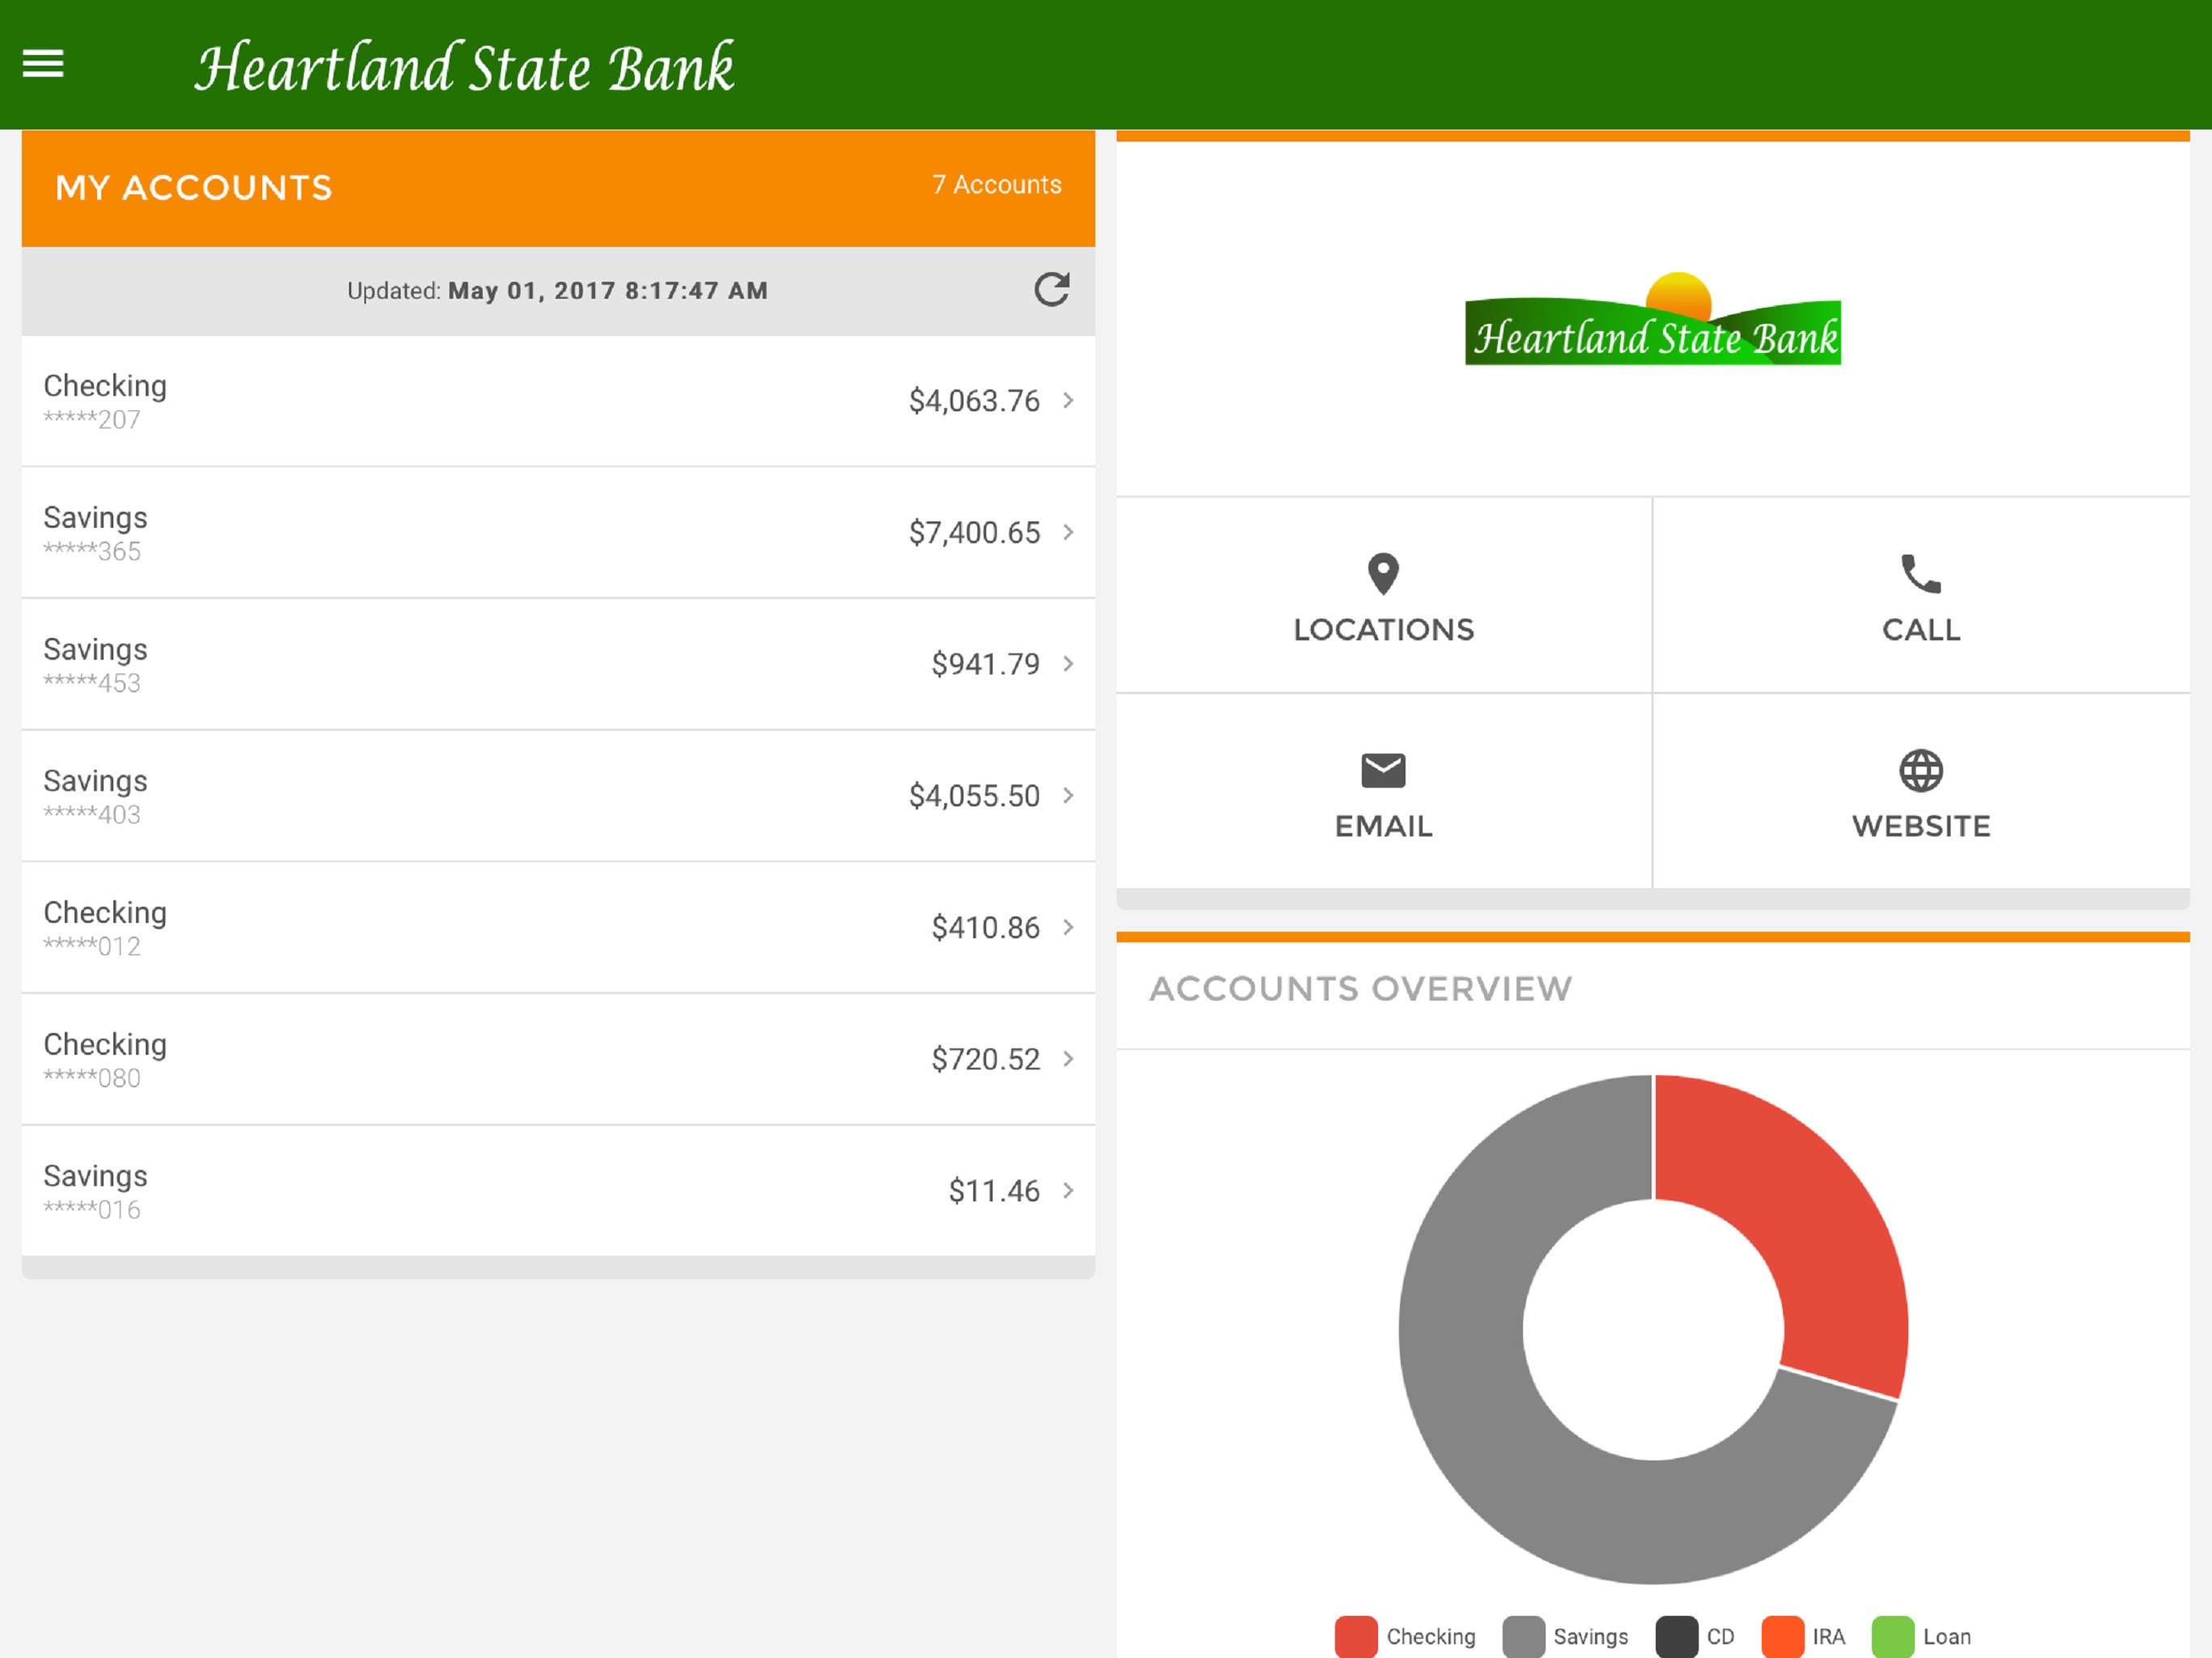This screenshot has height=1658, width=2212.
Task: Expand Savings account ending 365 chevron
Action: point(1068,532)
